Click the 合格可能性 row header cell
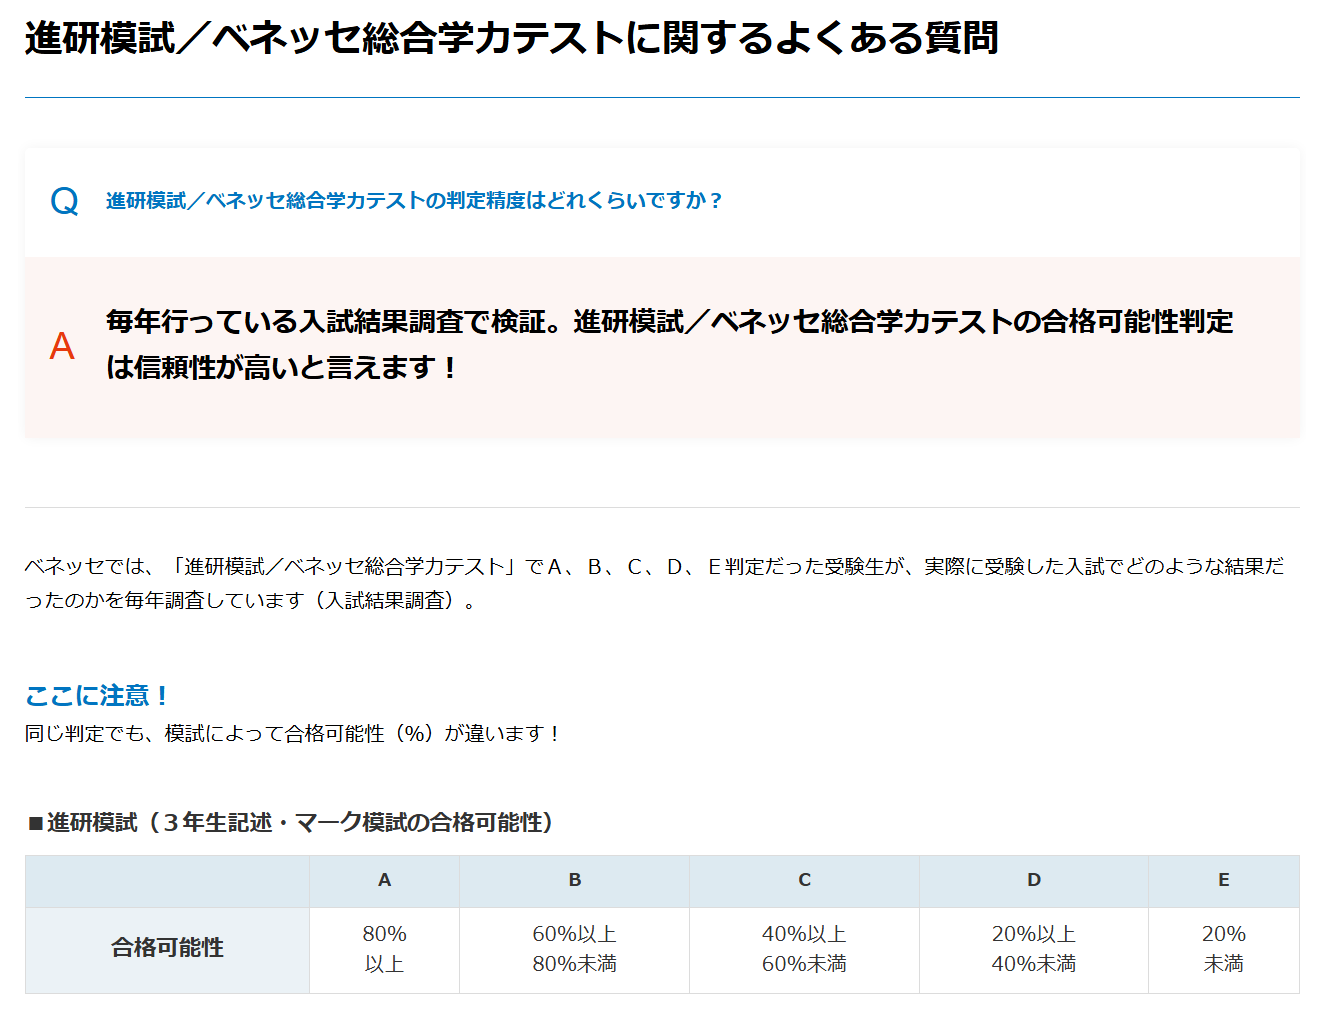Screen dimensions: 1323x1013 tap(167, 949)
